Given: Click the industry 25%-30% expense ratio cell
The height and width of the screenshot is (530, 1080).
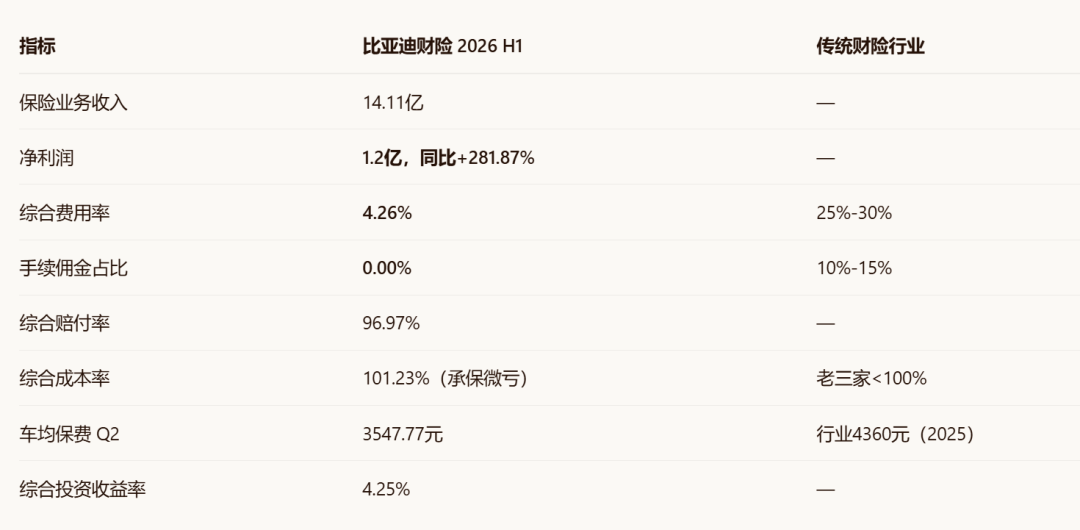Looking at the screenshot, I should pyautogui.click(x=854, y=213).
